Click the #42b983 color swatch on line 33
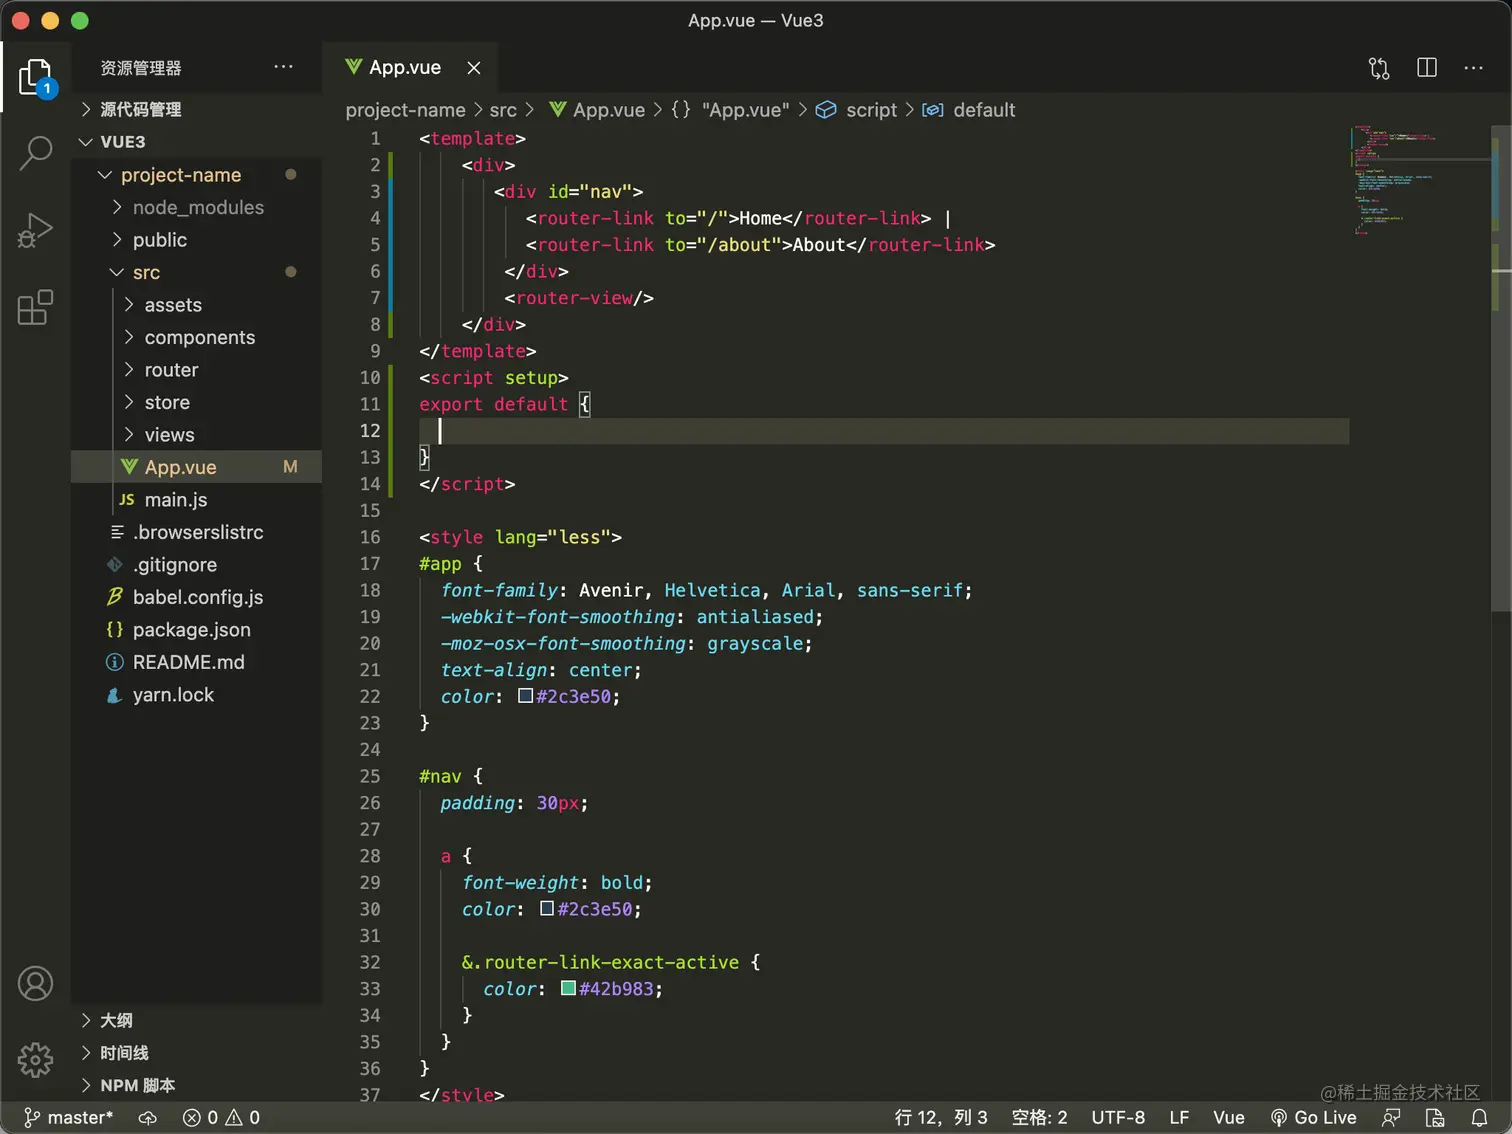Viewport: 1512px width, 1134px height. coord(568,988)
